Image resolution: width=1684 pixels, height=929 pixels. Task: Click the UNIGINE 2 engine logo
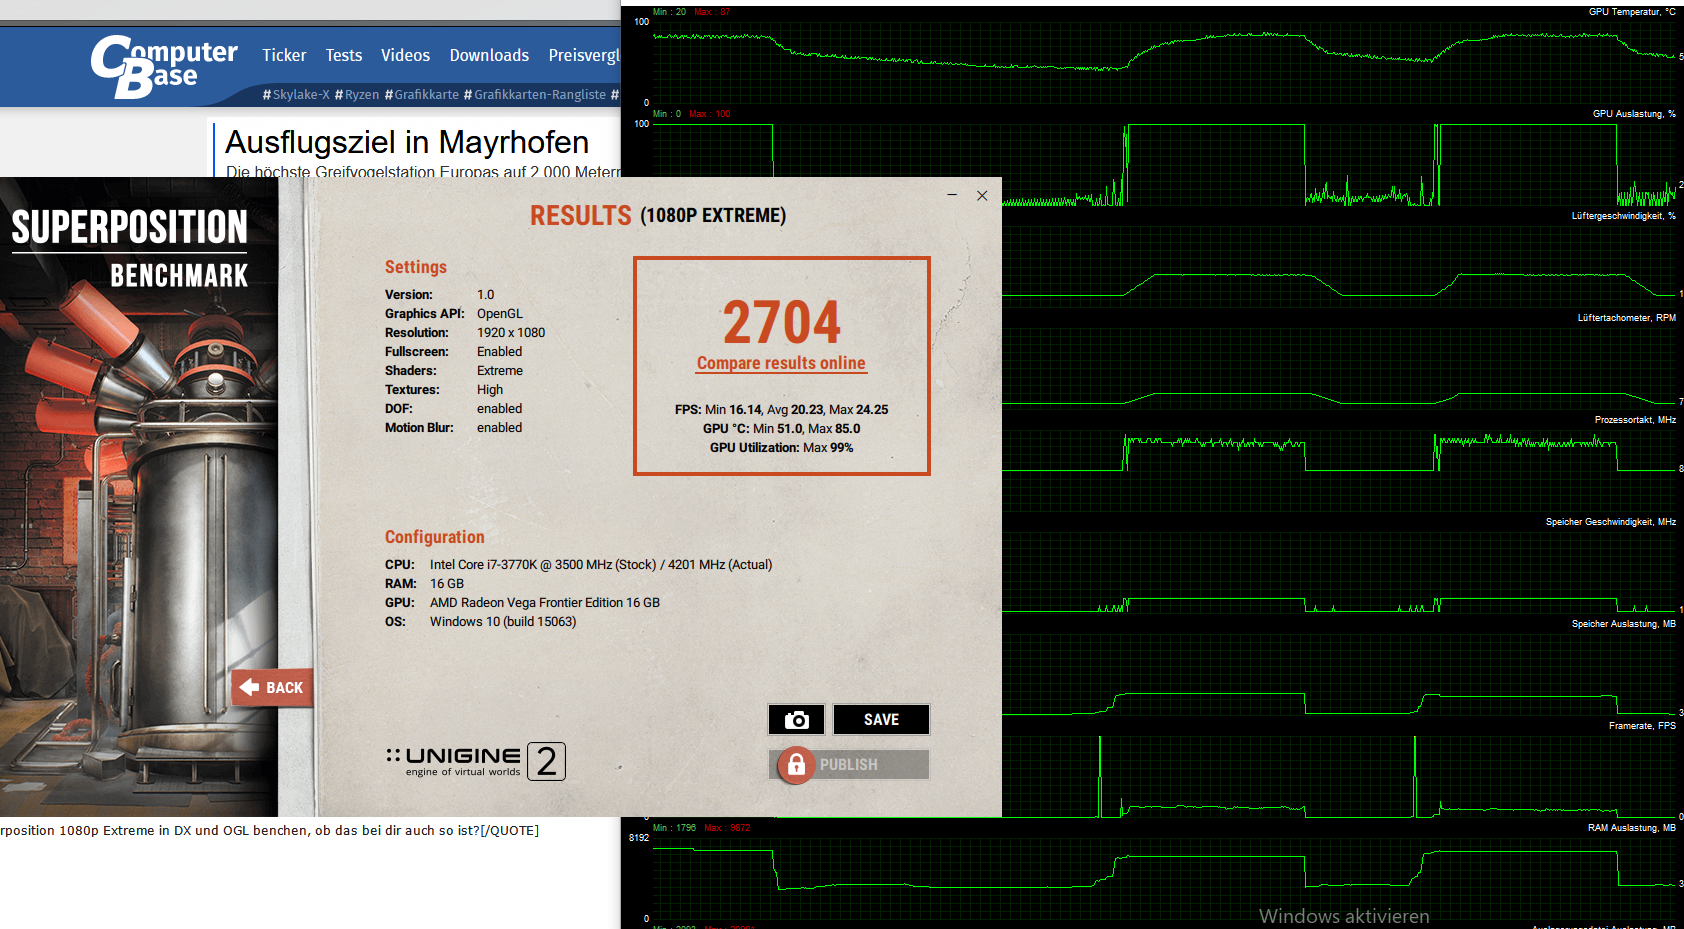(x=476, y=761)
